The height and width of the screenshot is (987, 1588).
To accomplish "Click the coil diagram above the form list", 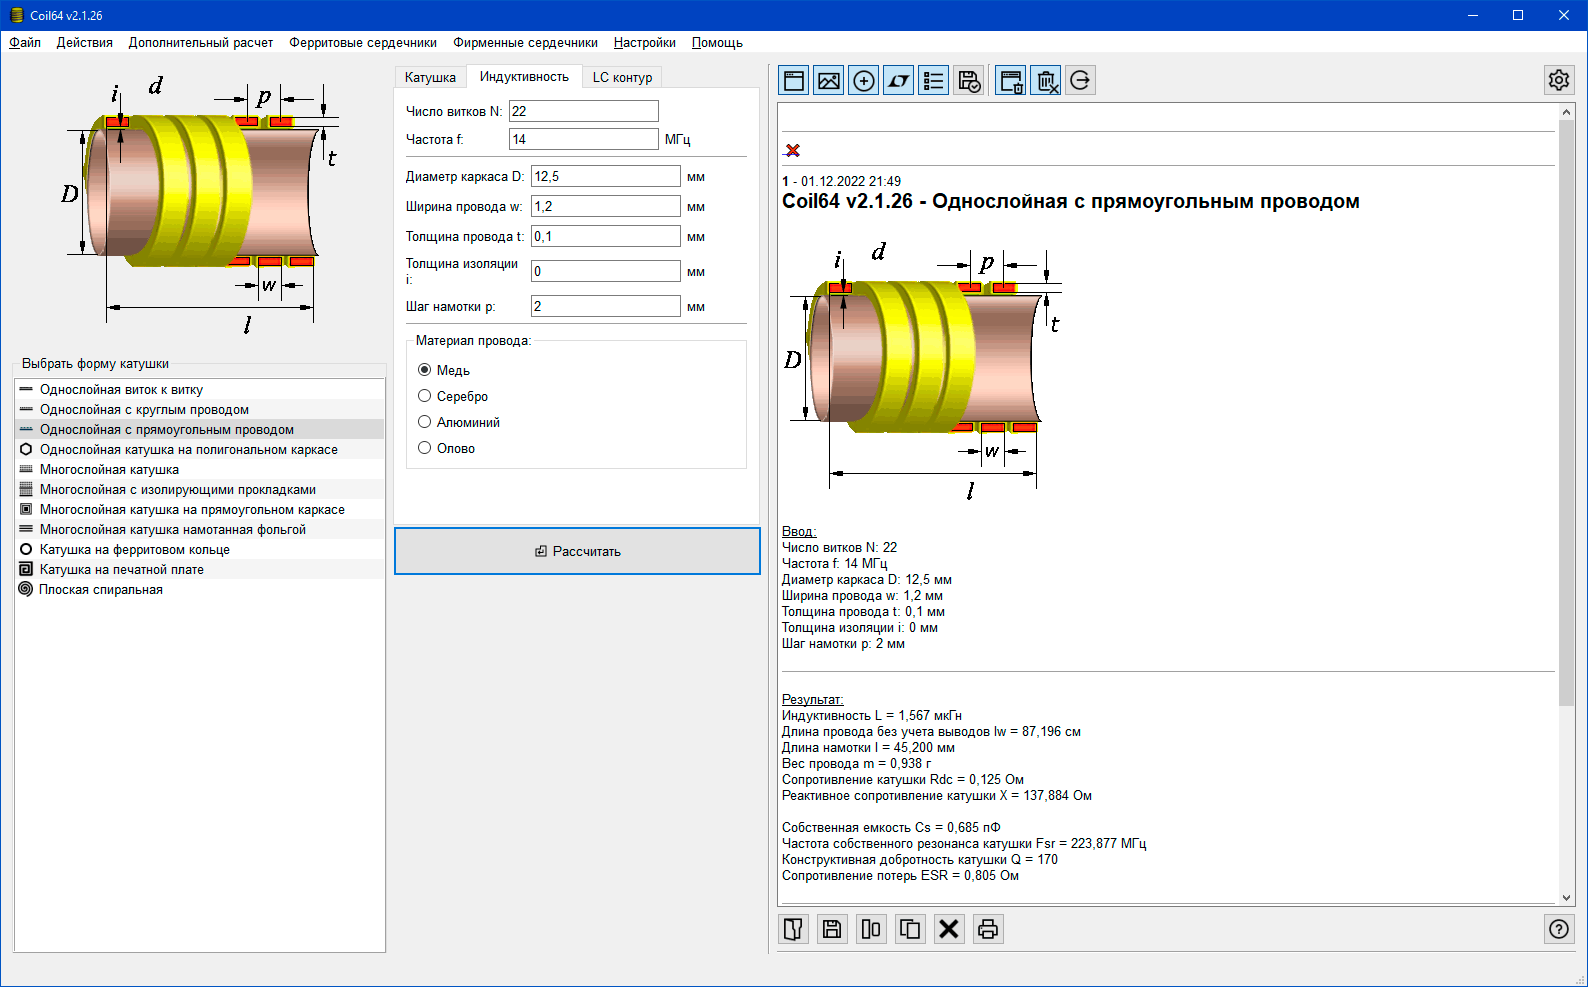I will [200, 205].
